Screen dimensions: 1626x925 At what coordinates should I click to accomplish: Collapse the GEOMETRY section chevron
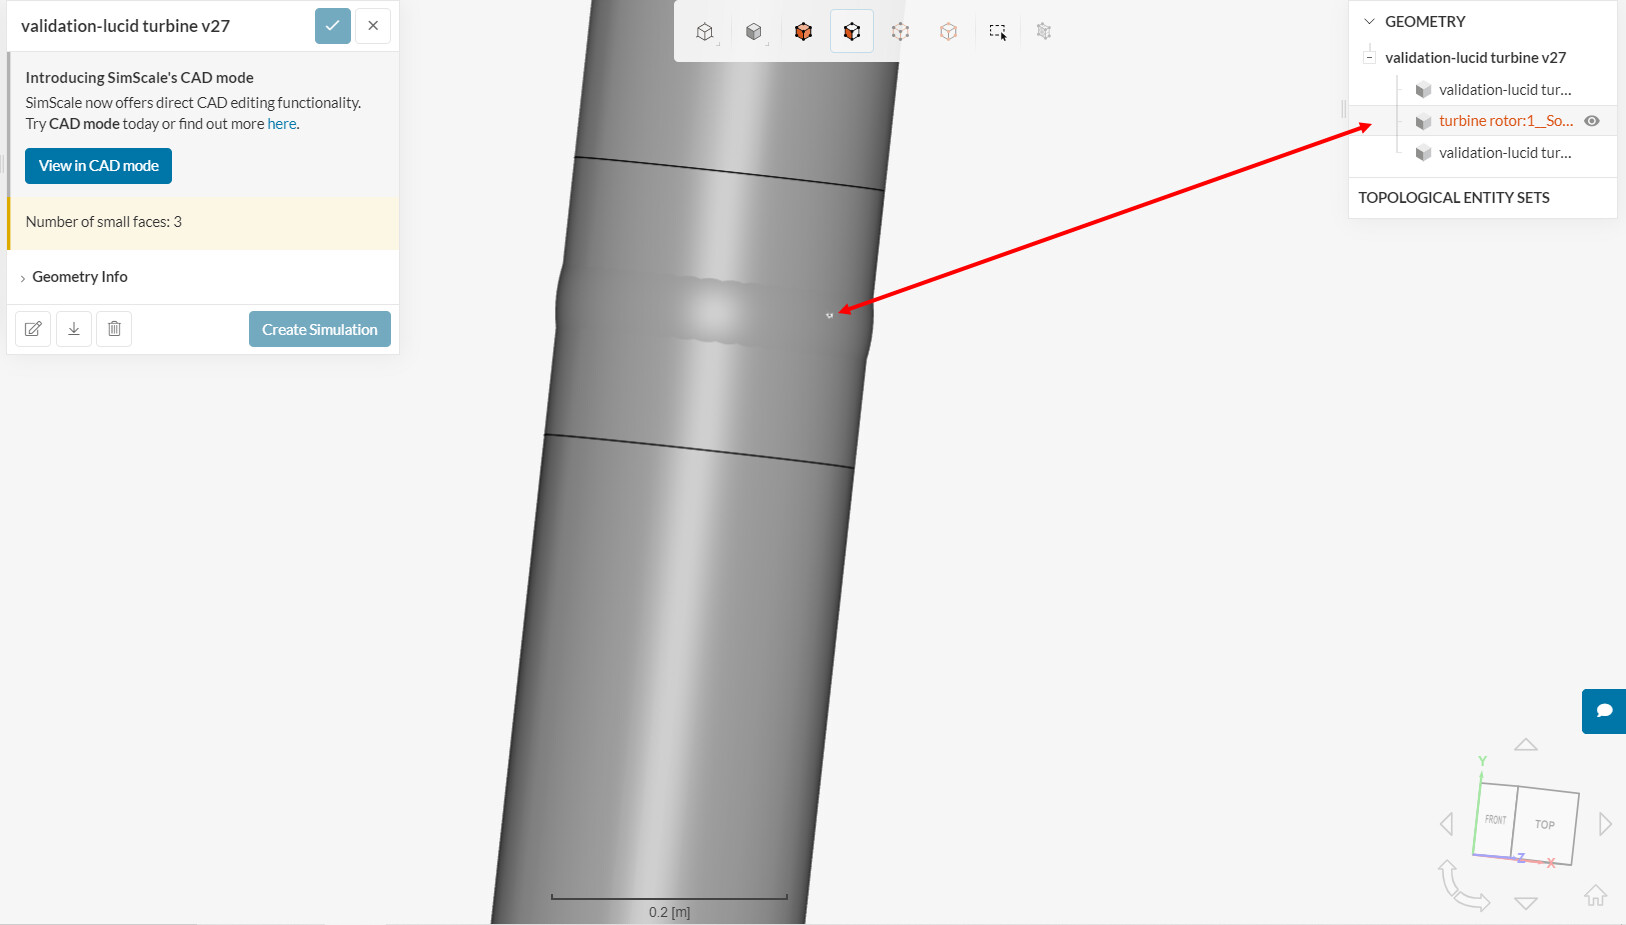(x=1368, y=20)
